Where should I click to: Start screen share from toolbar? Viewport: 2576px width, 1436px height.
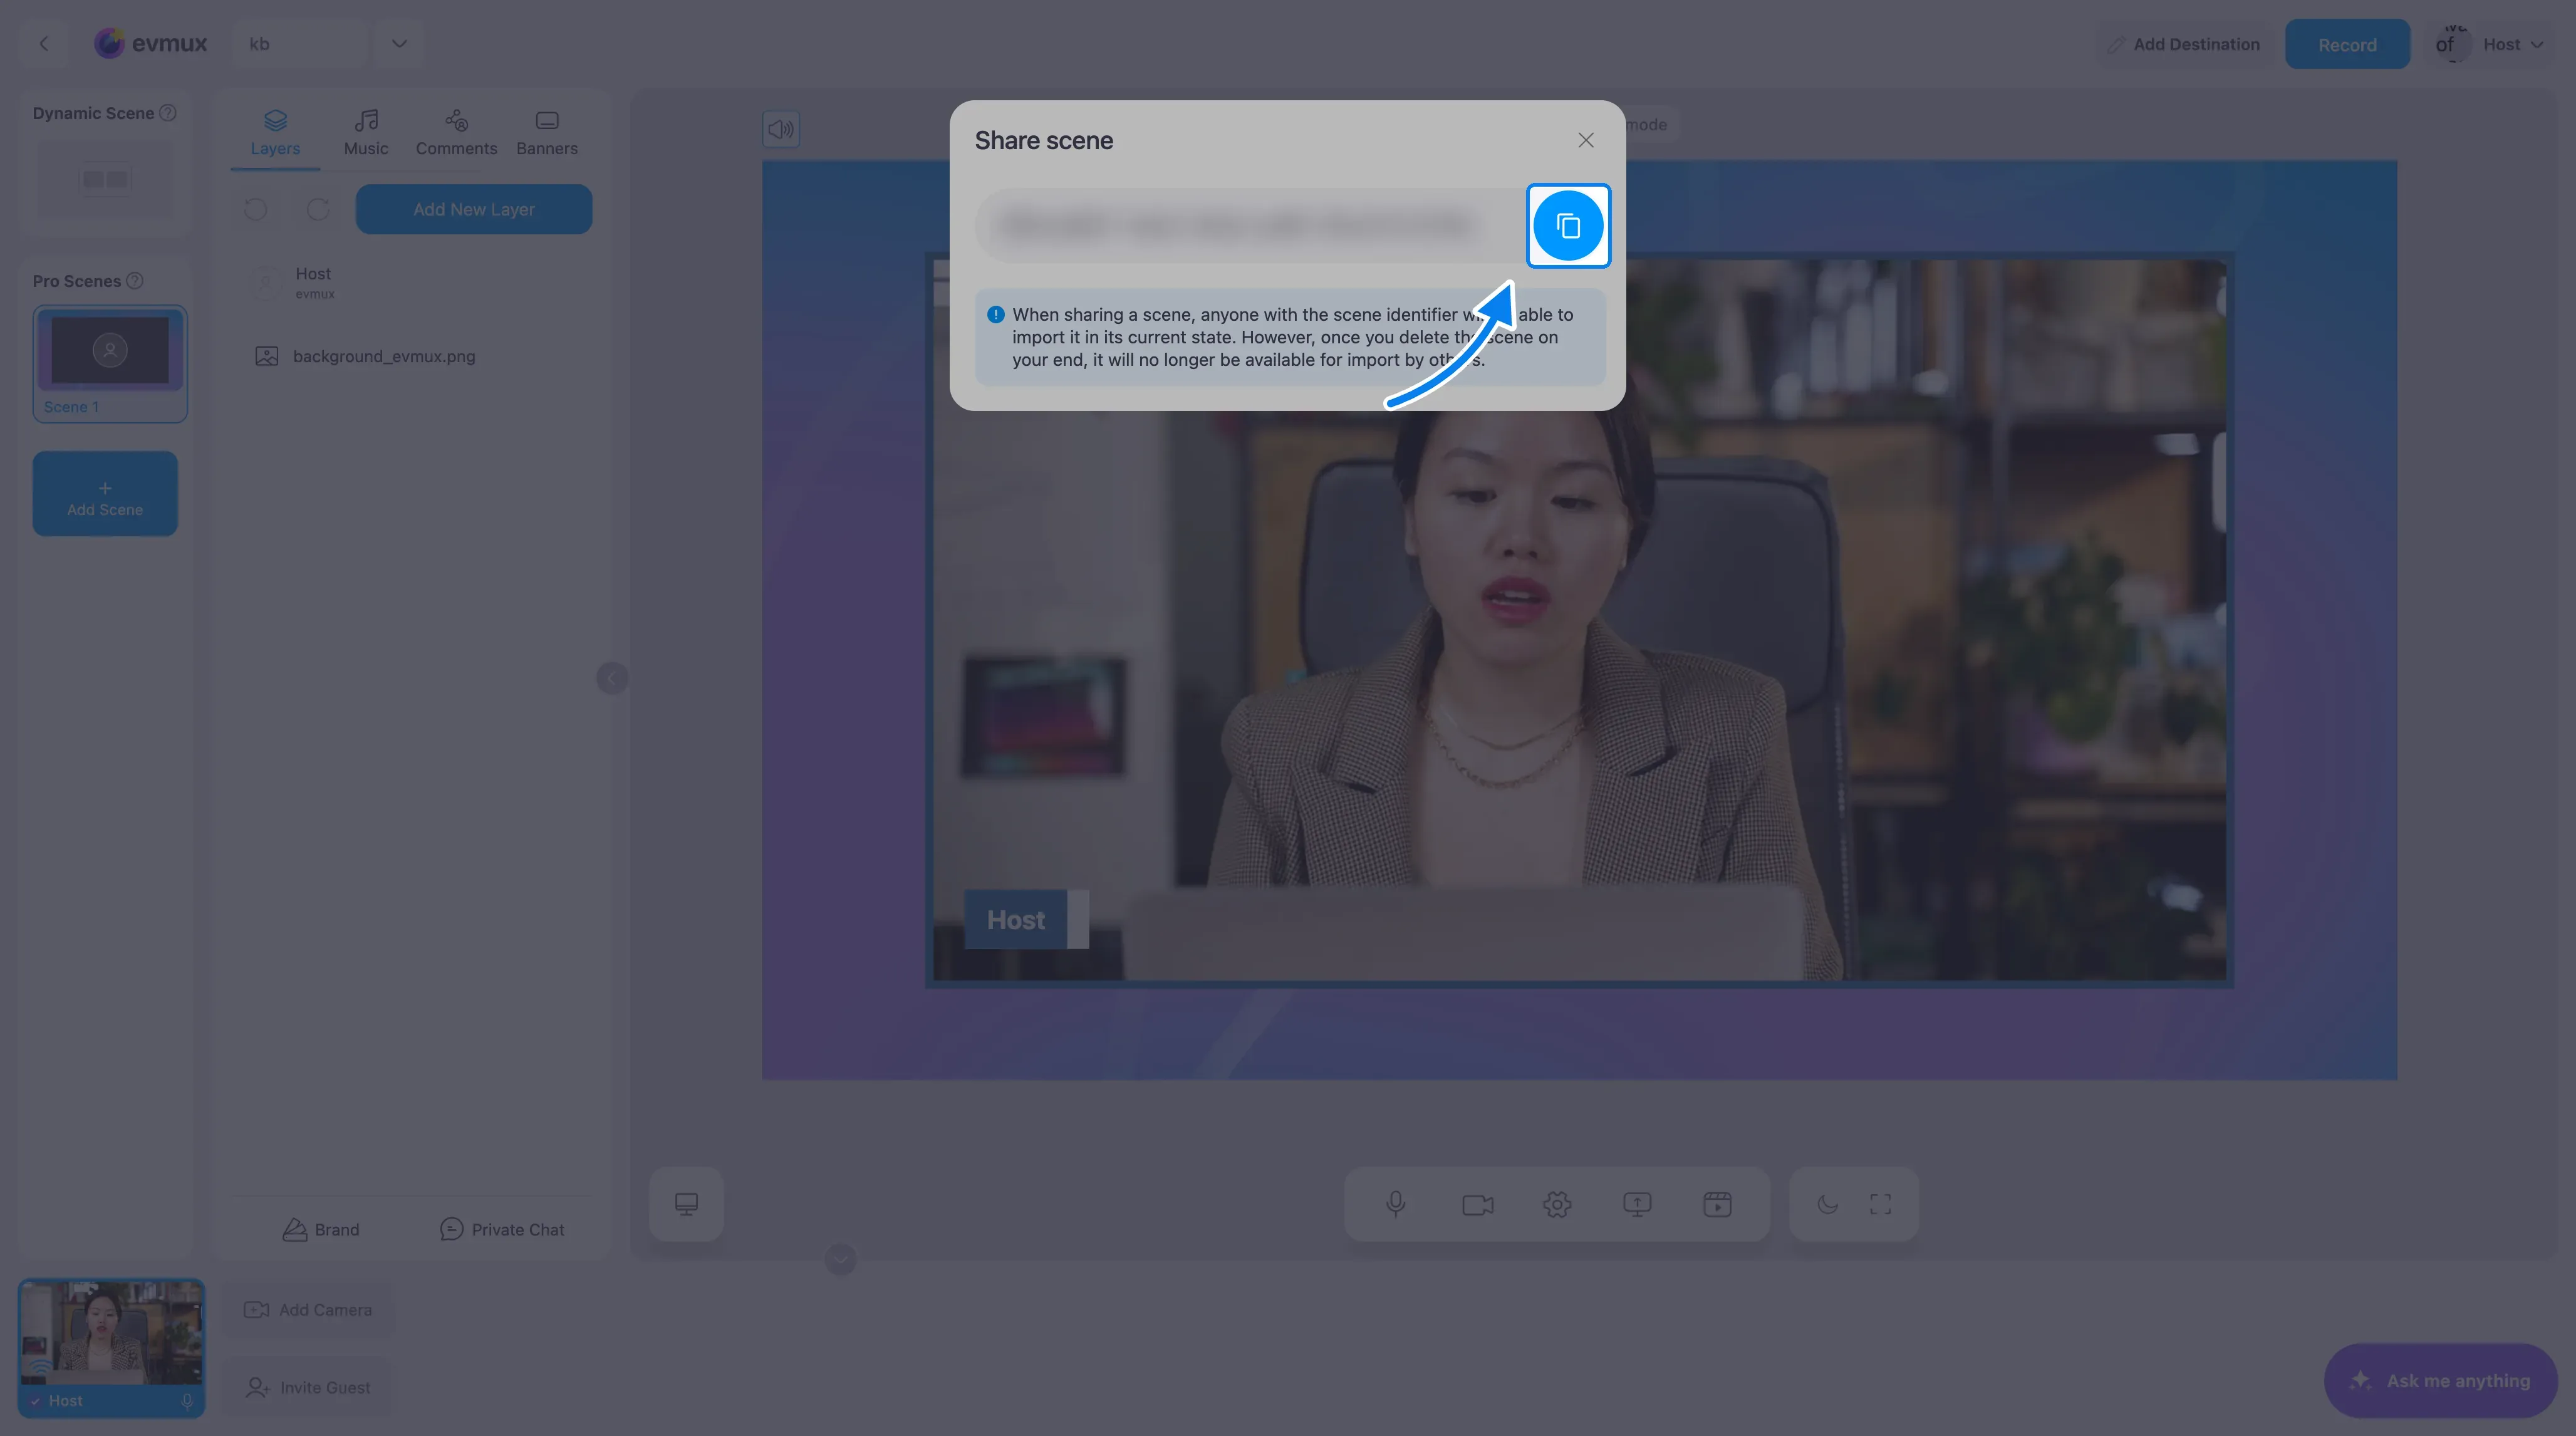click(x=1637, y=1204)
